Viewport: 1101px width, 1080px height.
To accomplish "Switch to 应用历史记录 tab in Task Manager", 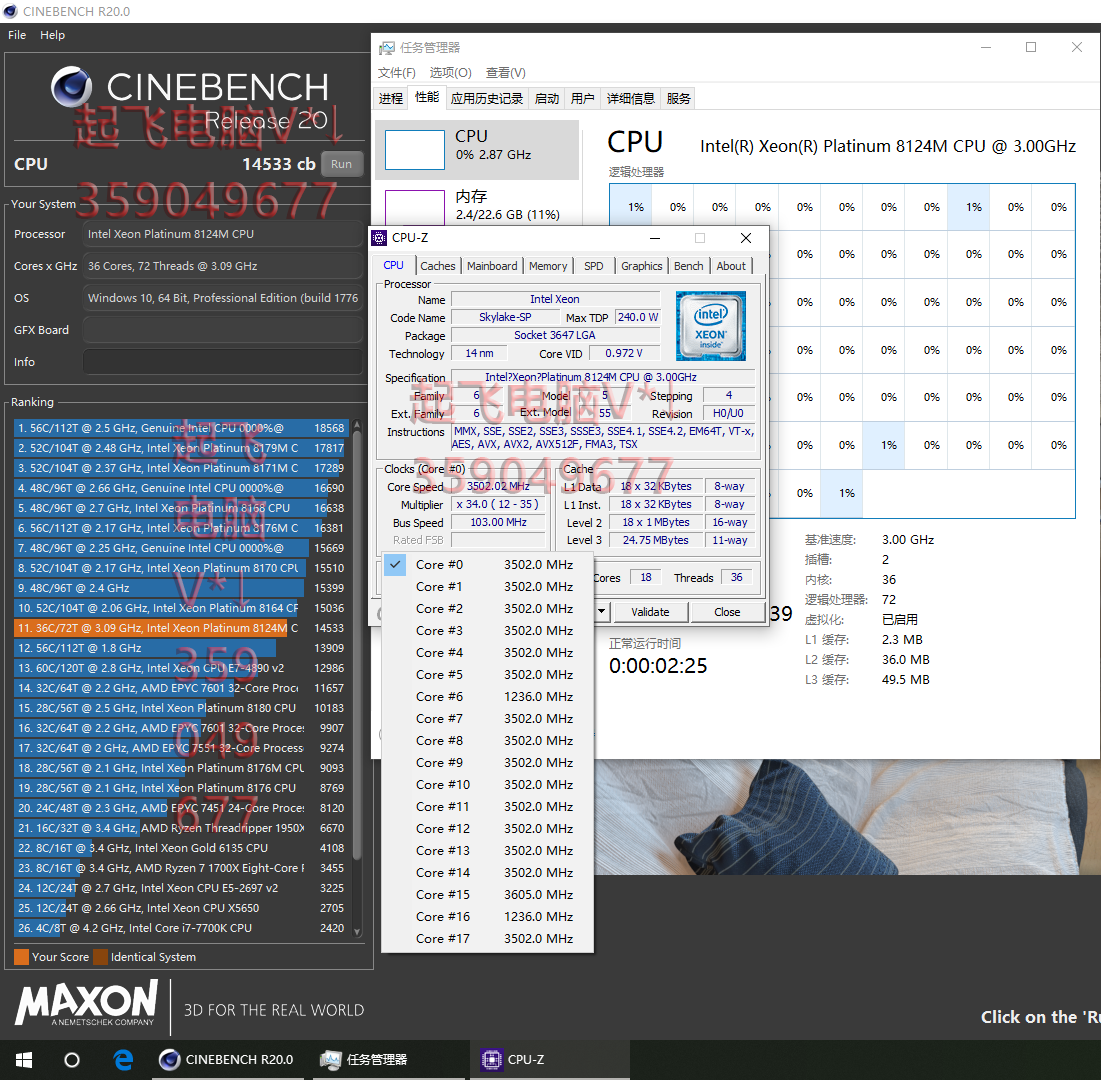I will (x=487, y=98).
